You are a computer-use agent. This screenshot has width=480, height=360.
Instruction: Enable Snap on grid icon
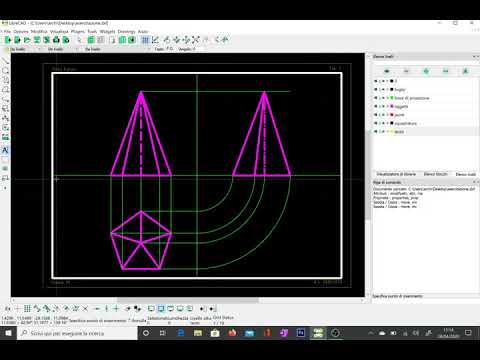click(27, 309)
